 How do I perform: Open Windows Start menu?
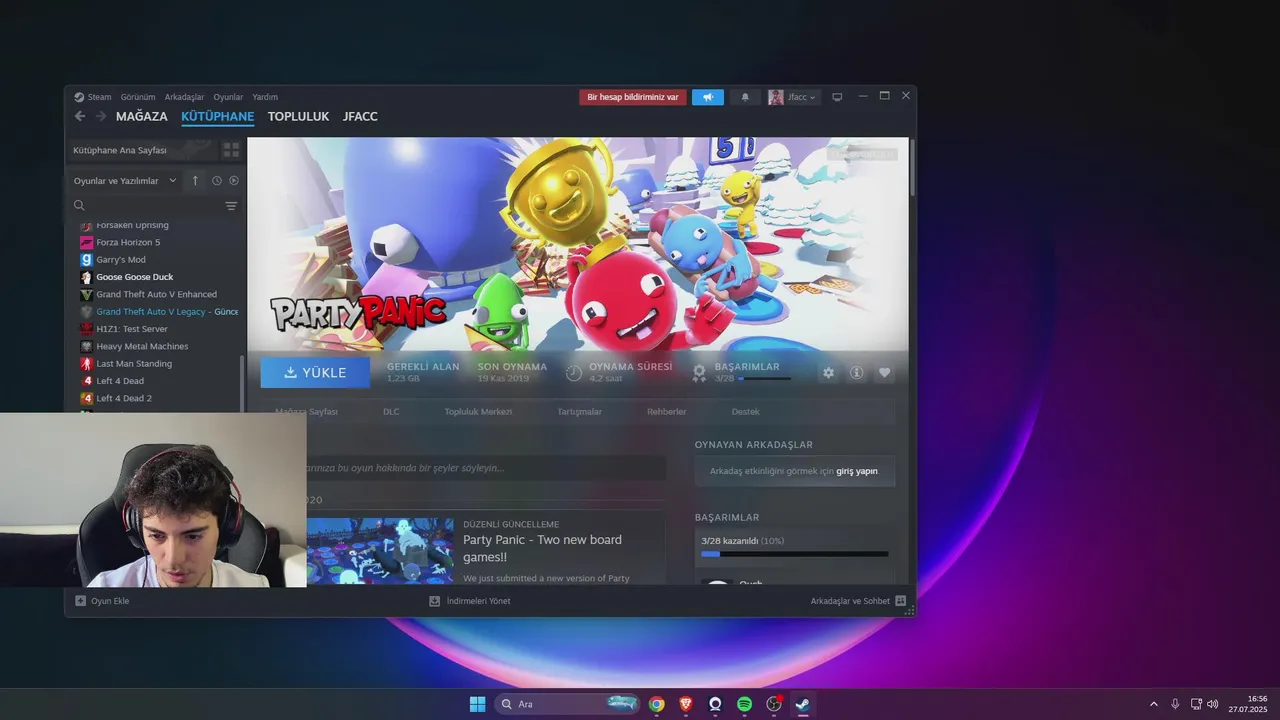pyautogui.click(x=478, y=704)
